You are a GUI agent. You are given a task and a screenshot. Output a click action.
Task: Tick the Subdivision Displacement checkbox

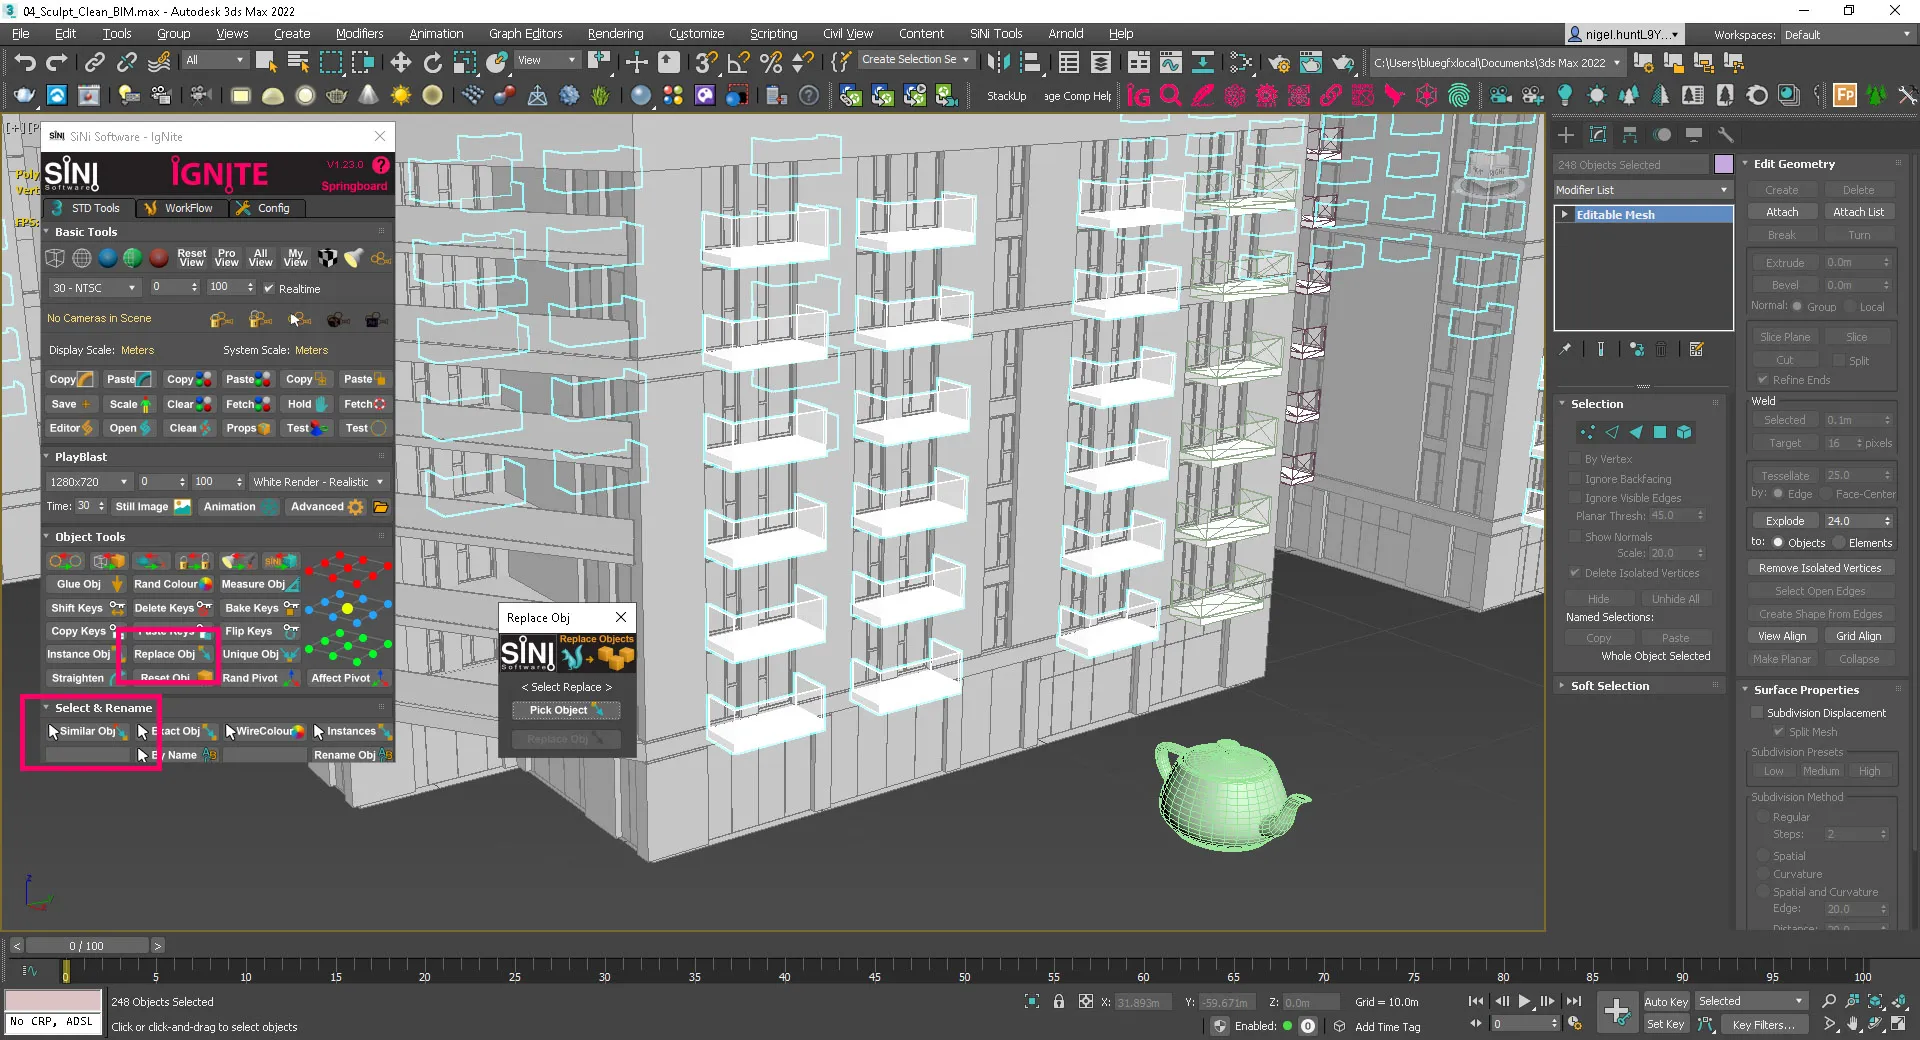click(1757, 713)
